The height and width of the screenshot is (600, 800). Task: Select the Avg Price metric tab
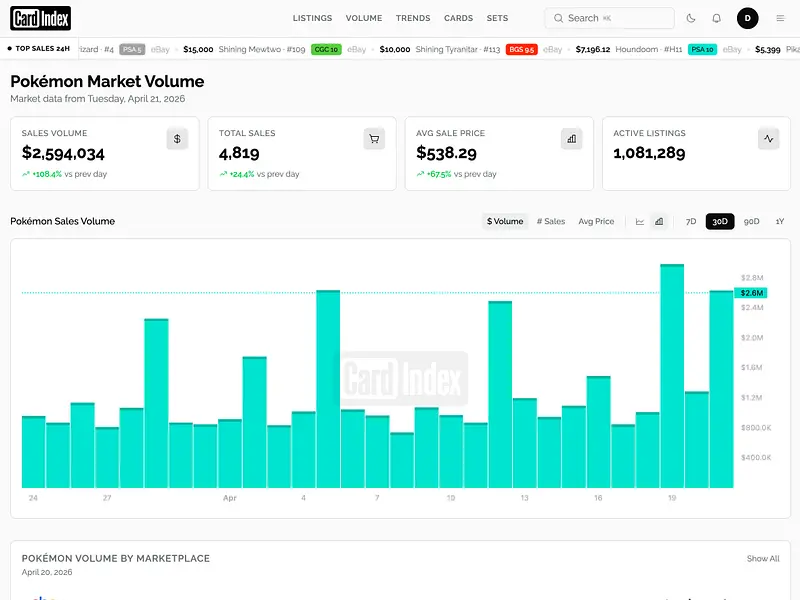pyautogui.click(x=596, y=221)
